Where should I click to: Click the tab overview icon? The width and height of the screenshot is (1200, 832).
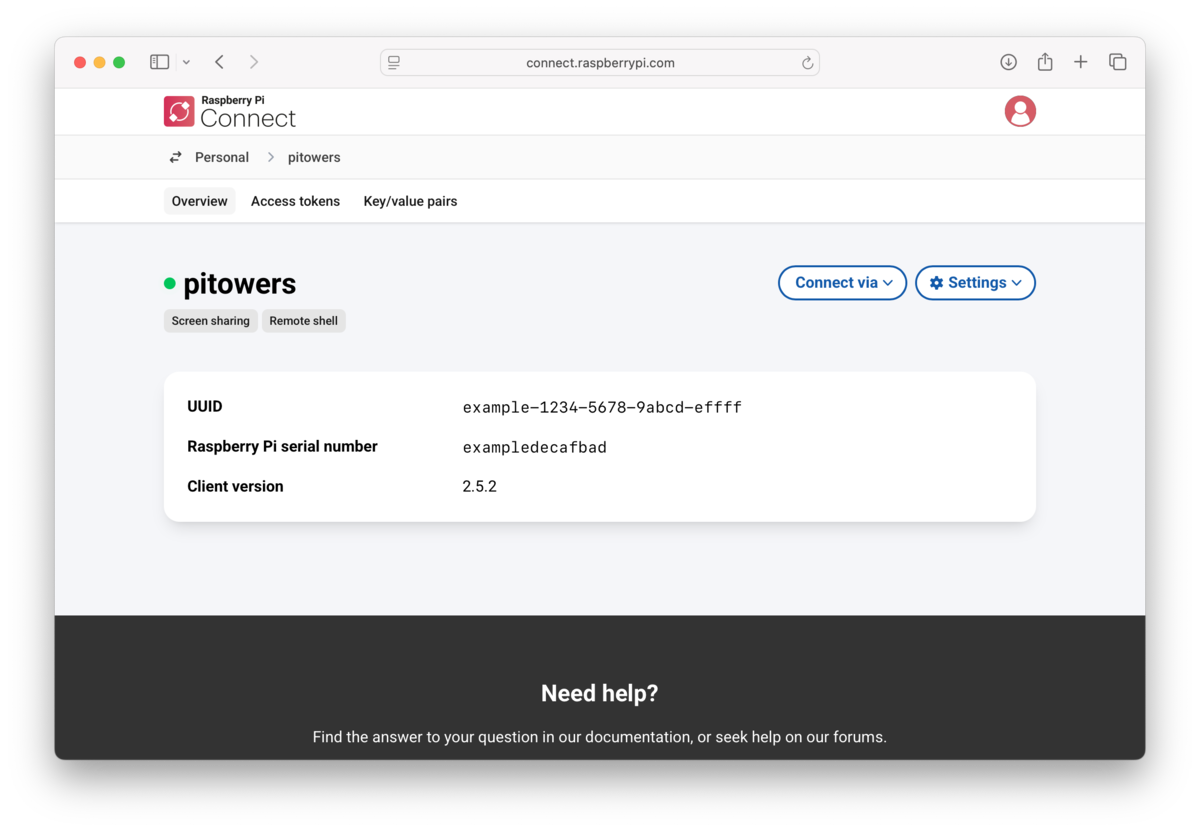[1117, 61]
